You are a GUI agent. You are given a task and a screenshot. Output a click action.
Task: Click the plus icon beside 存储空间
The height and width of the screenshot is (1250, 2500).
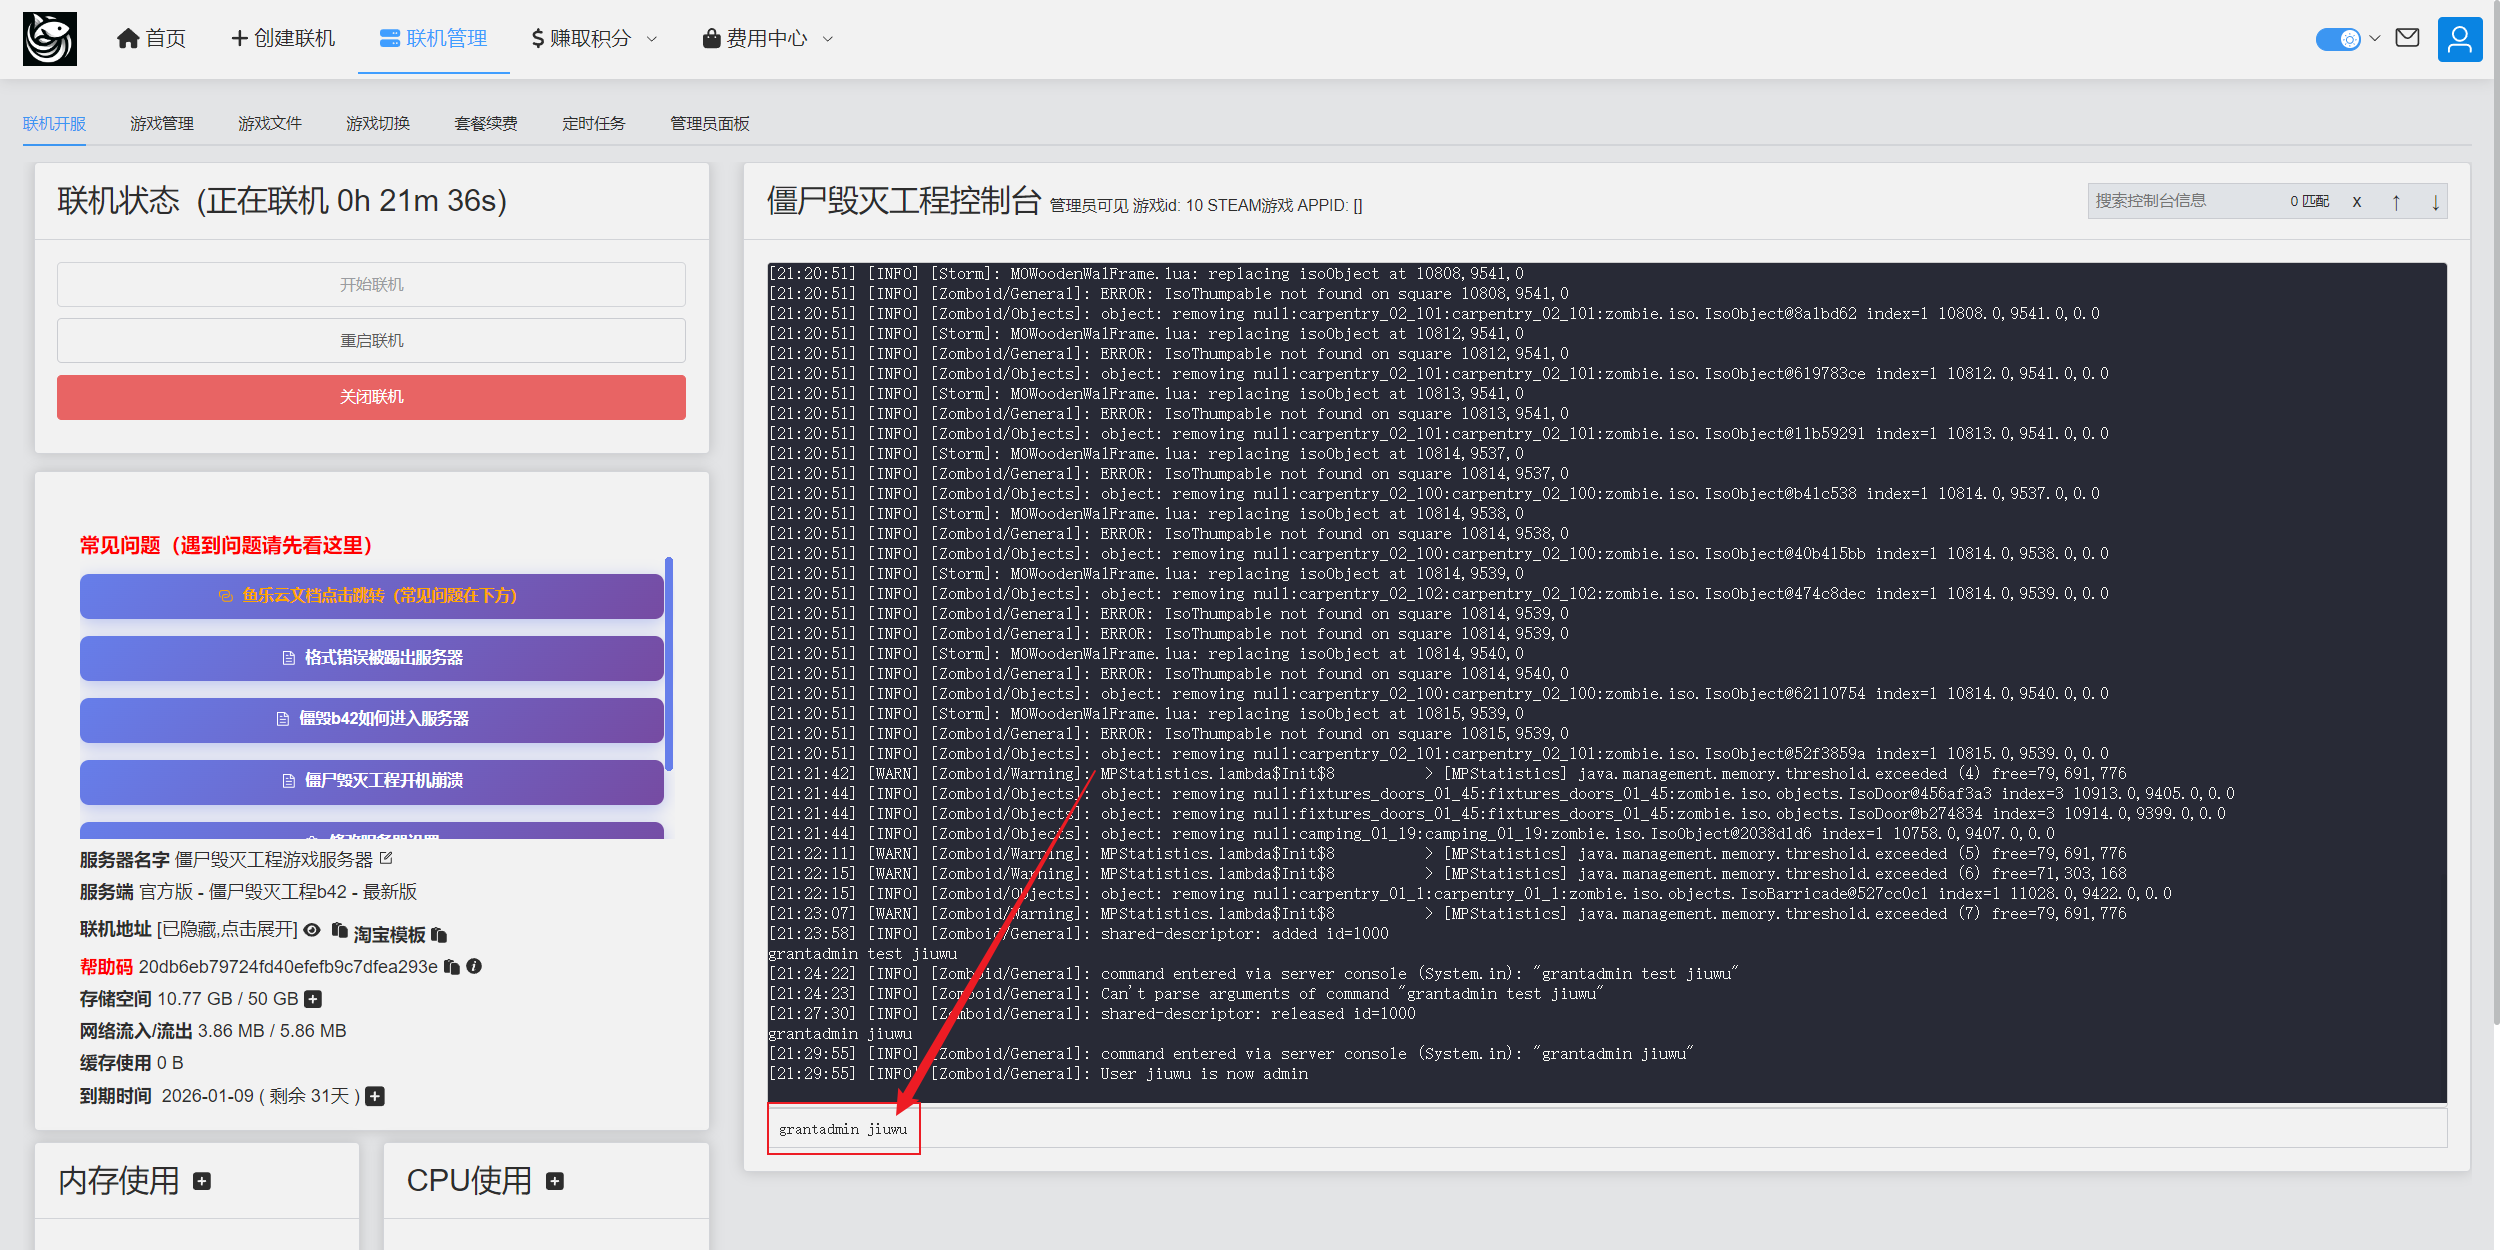point(313,999)
